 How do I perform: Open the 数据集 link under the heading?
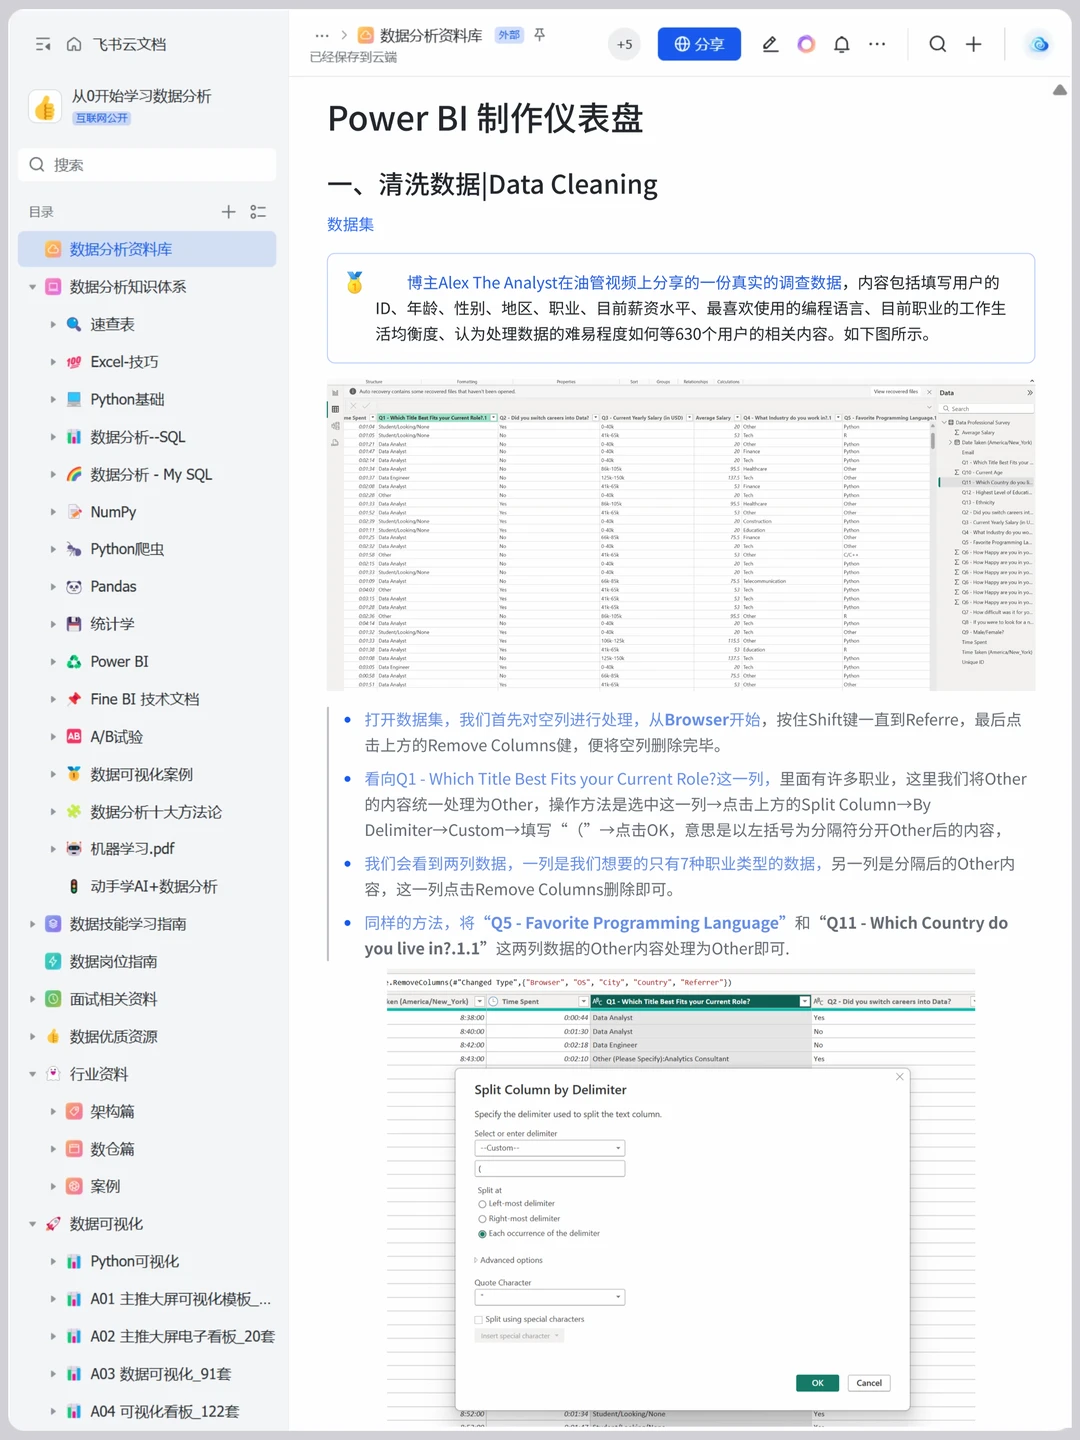pos(351,225)
